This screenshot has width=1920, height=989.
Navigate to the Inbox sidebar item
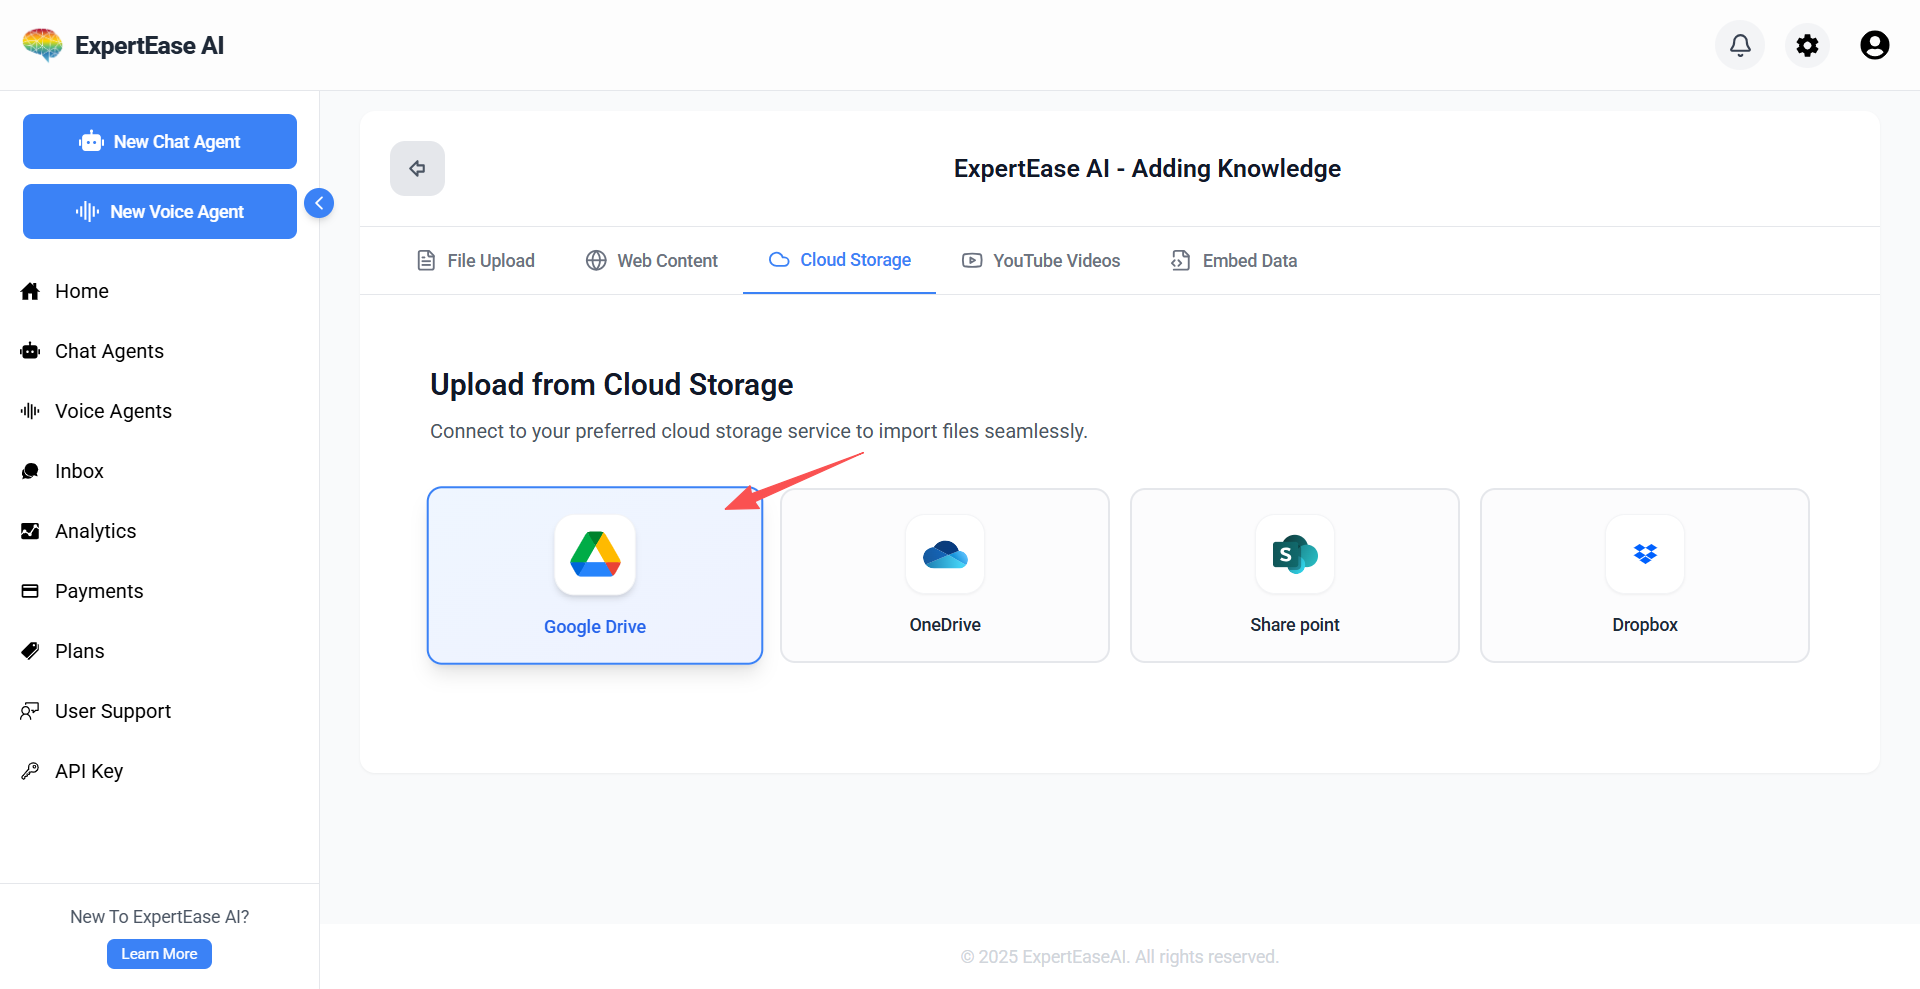tap(79, 471)
